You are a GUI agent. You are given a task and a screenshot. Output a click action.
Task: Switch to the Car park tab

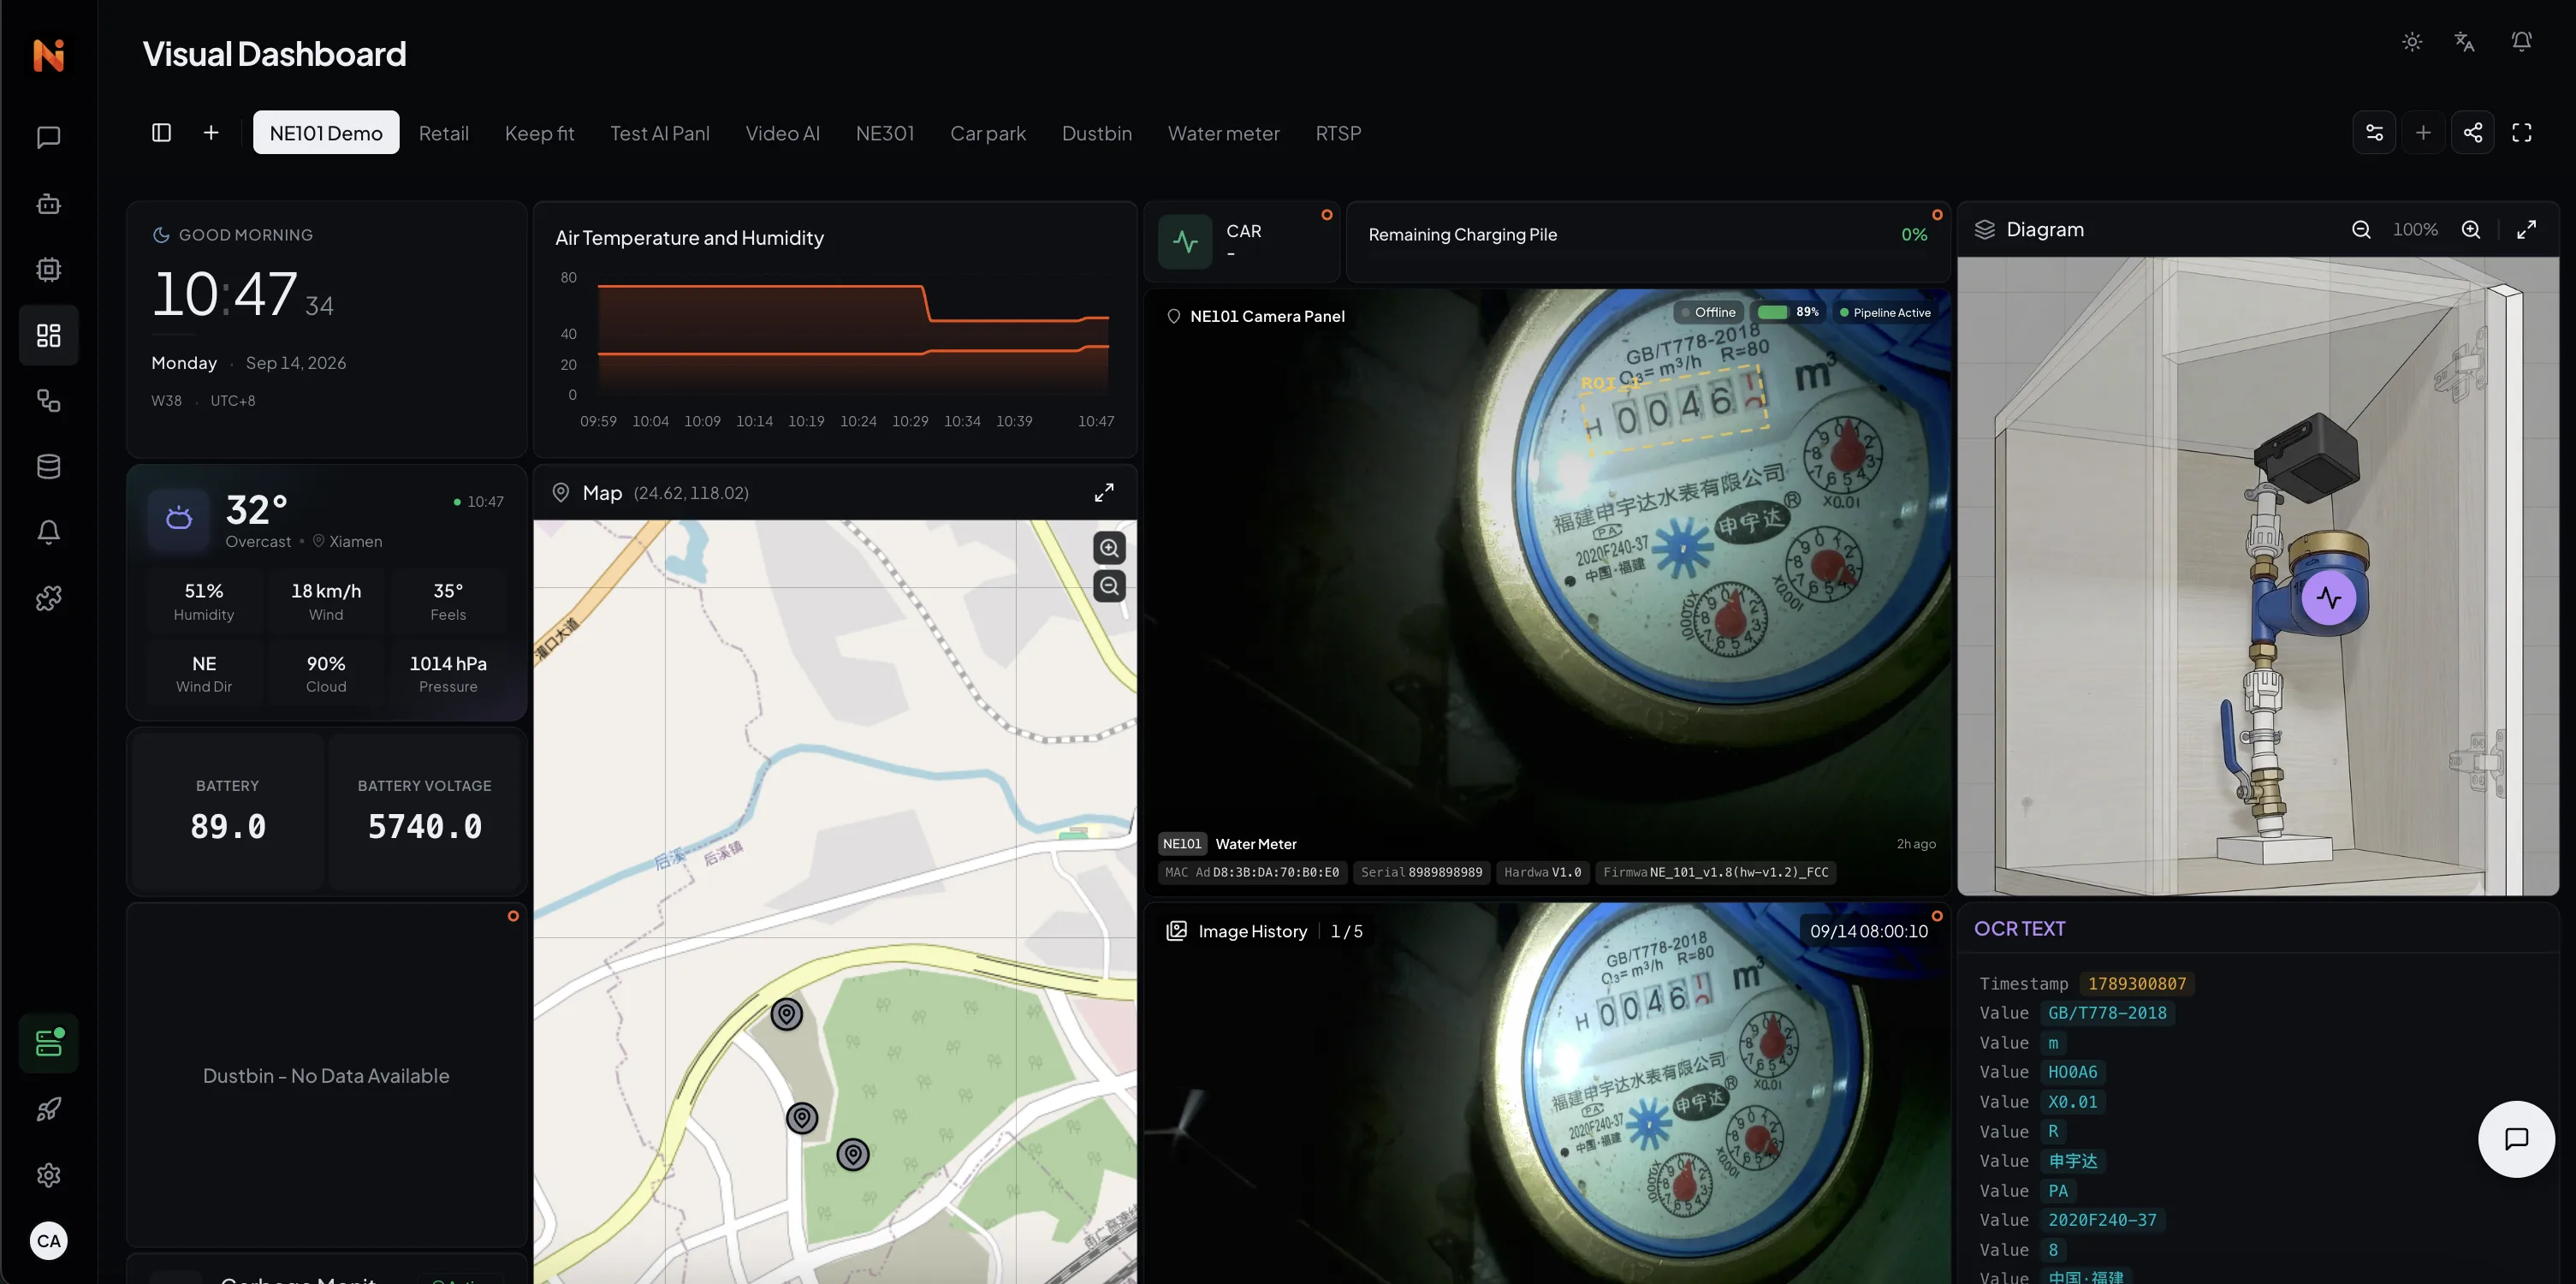click(988, 132)
